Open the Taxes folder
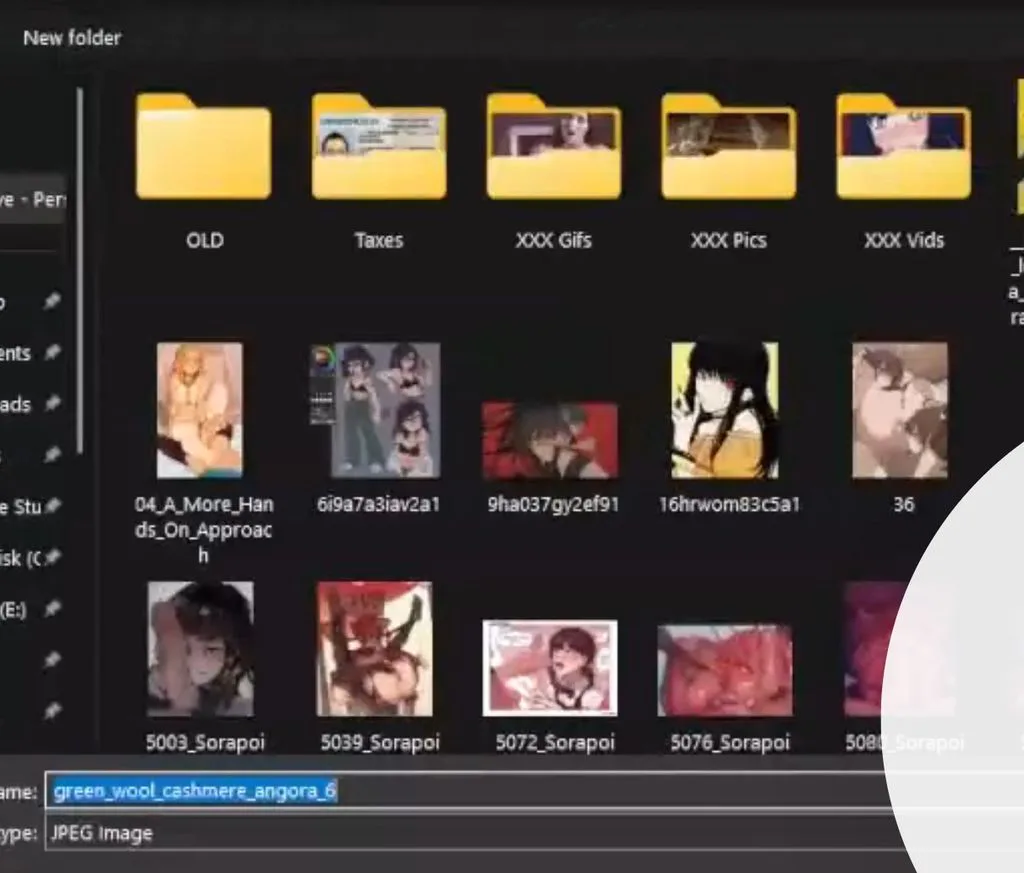 379,171
